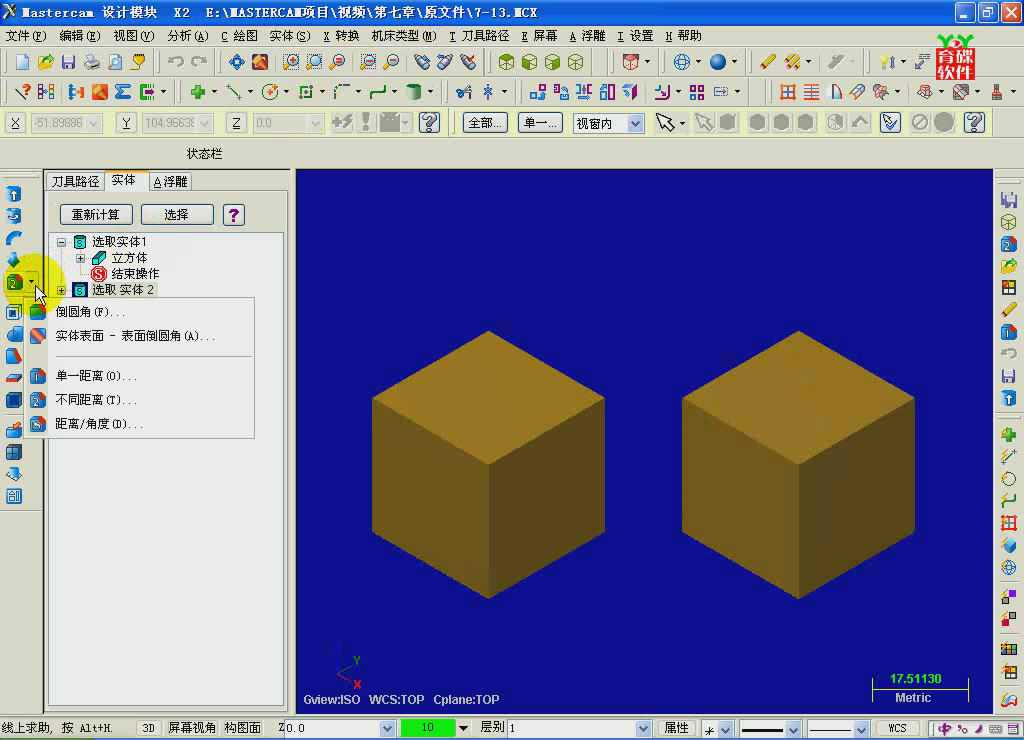Click the 全部... selection button

[x=485, y=123]
